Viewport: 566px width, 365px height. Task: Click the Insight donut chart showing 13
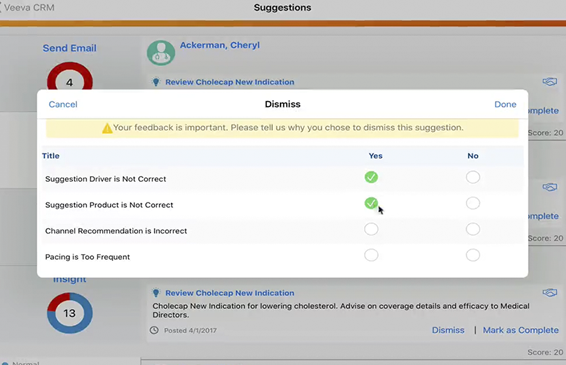70,313
